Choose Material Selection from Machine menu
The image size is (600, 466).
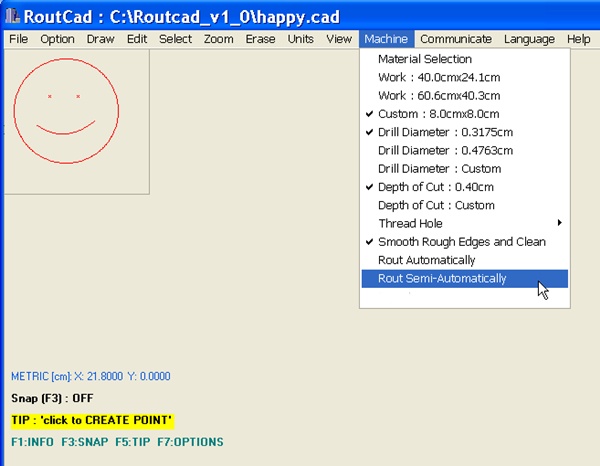tap(465, 59)
